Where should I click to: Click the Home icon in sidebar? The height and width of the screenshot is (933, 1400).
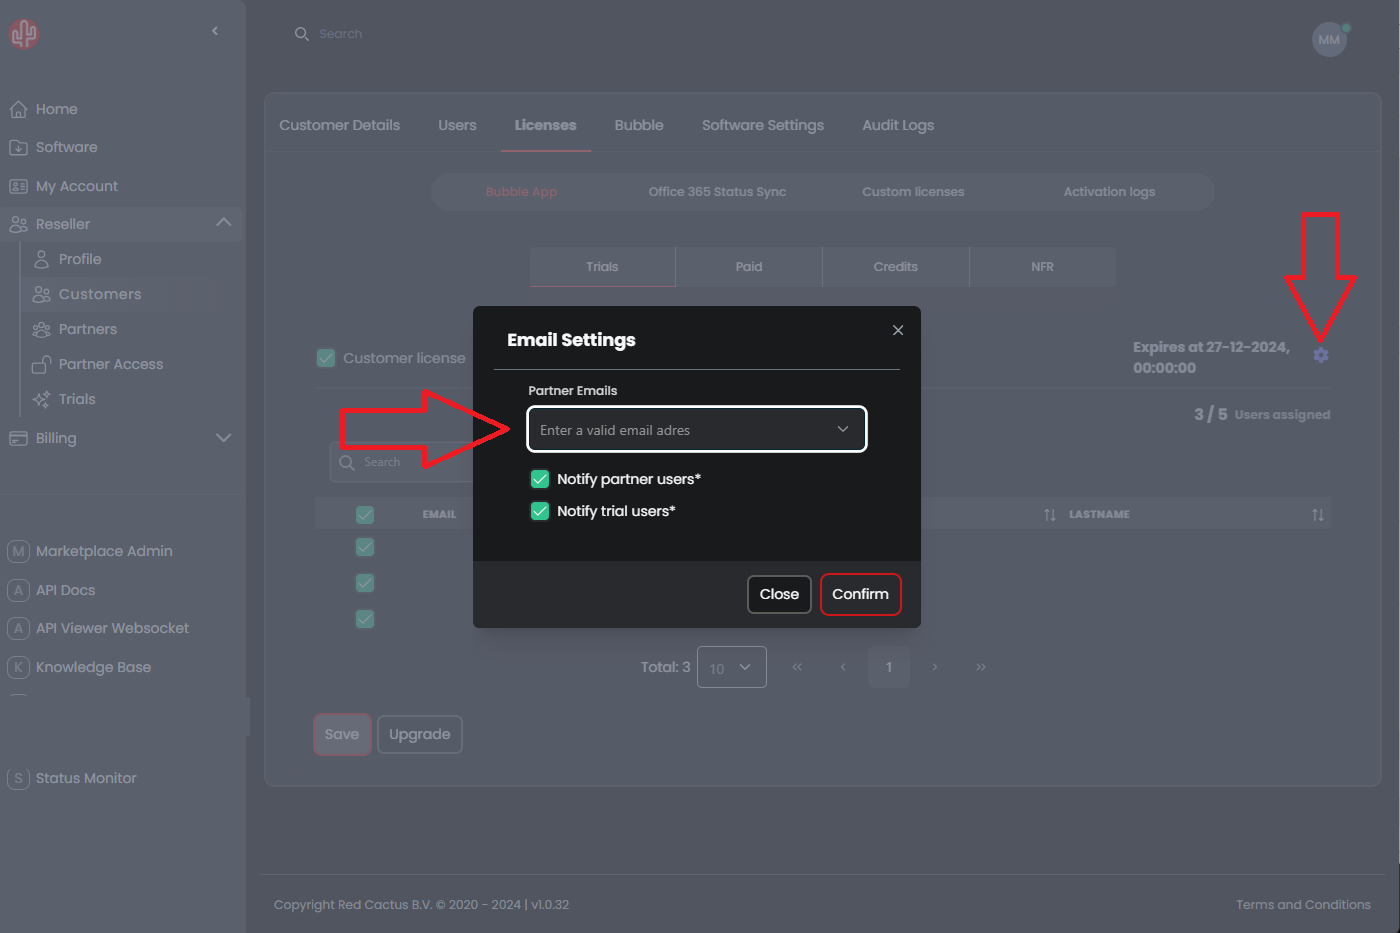tap(18, 109)
